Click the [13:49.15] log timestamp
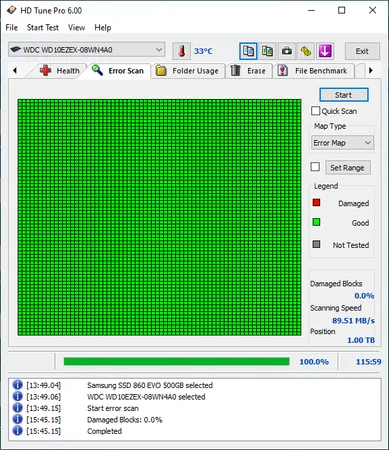This screenshot has width=389, height=450. 43,408
